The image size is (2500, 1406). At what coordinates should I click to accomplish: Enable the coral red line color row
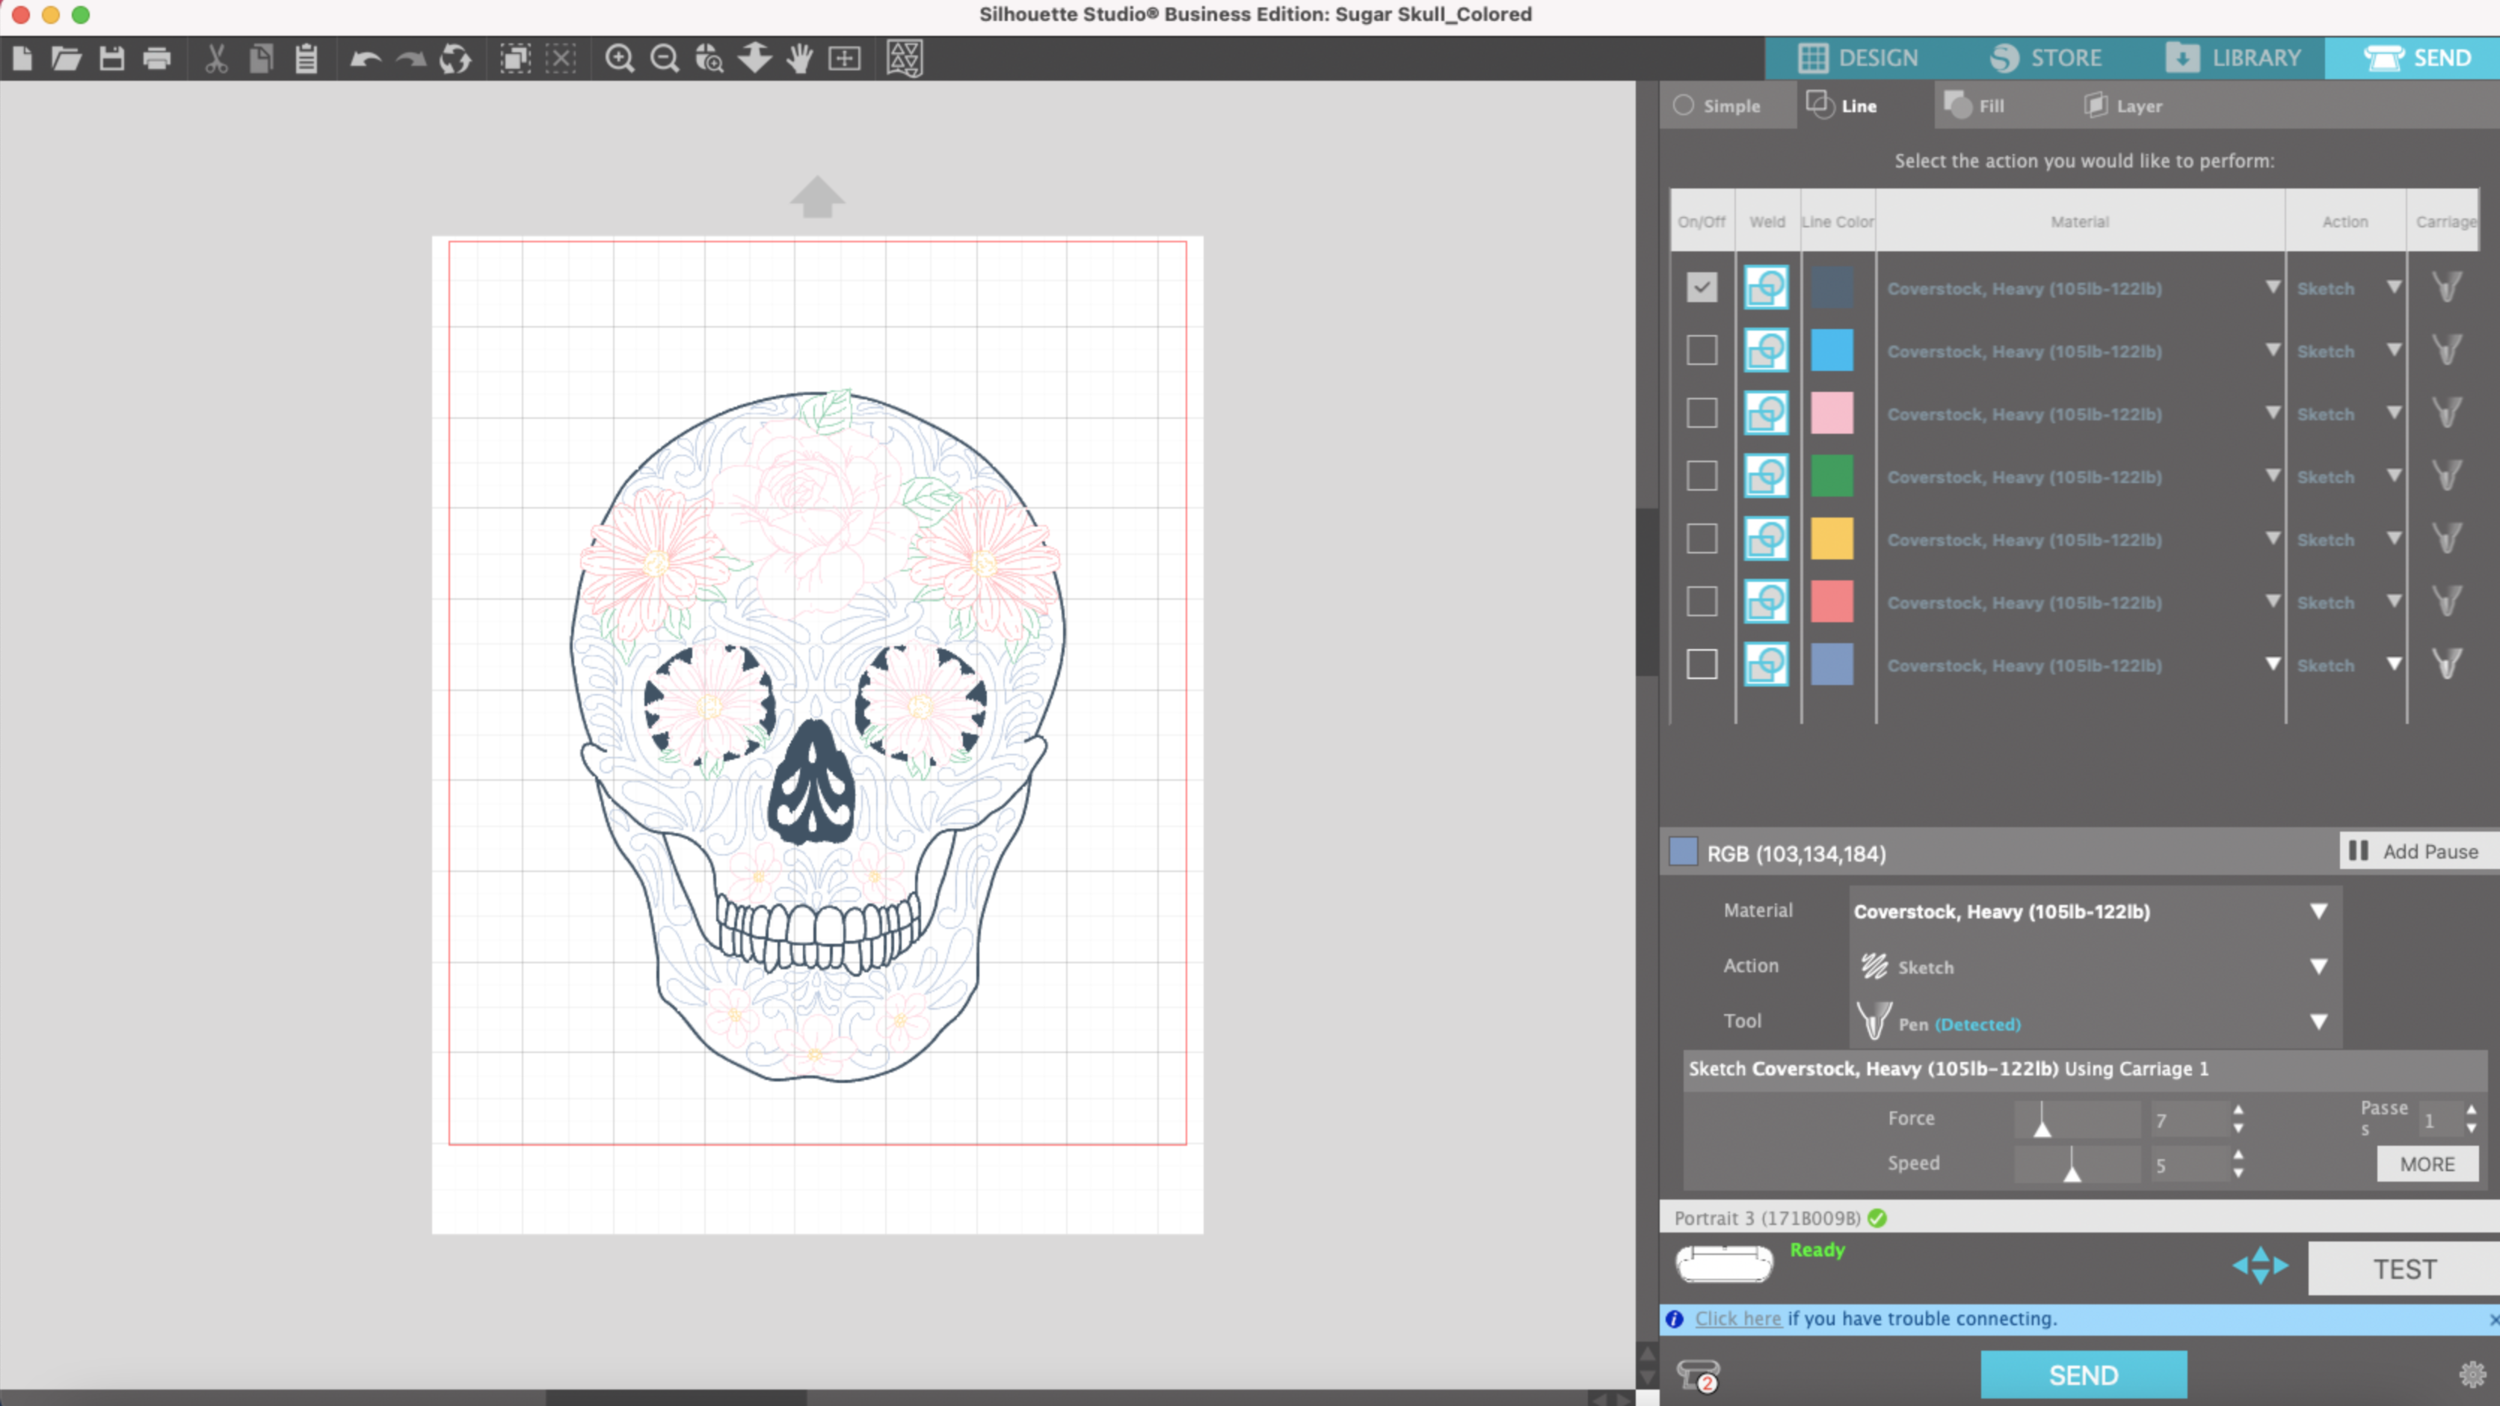click(1701, 602)
